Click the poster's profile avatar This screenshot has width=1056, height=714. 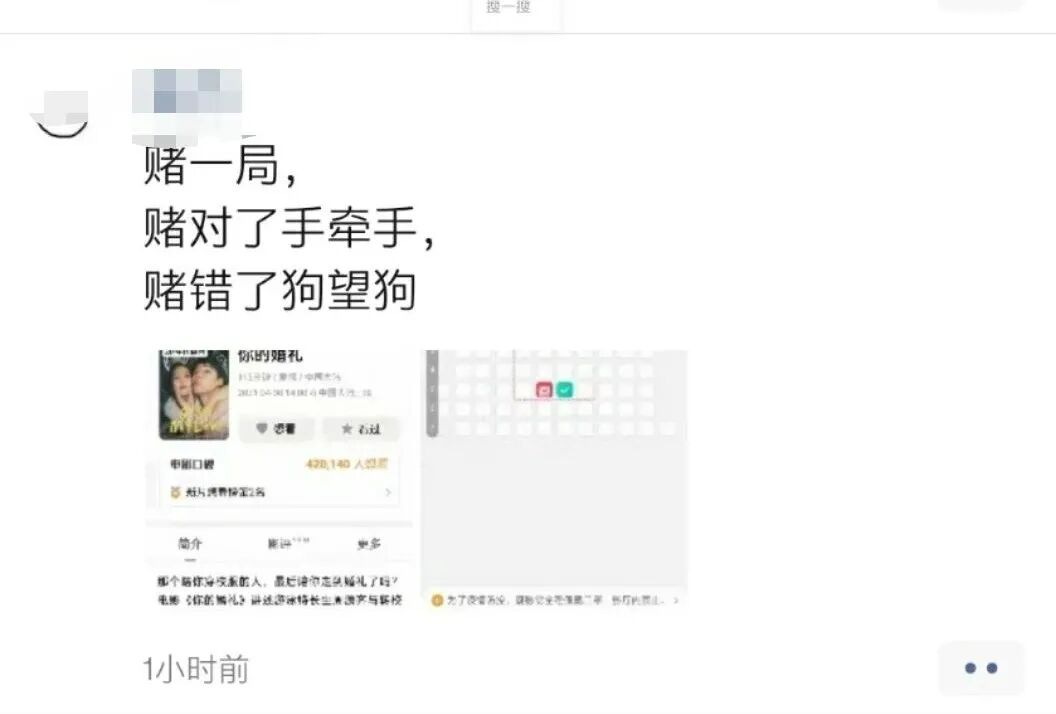[x=61, y=114]
